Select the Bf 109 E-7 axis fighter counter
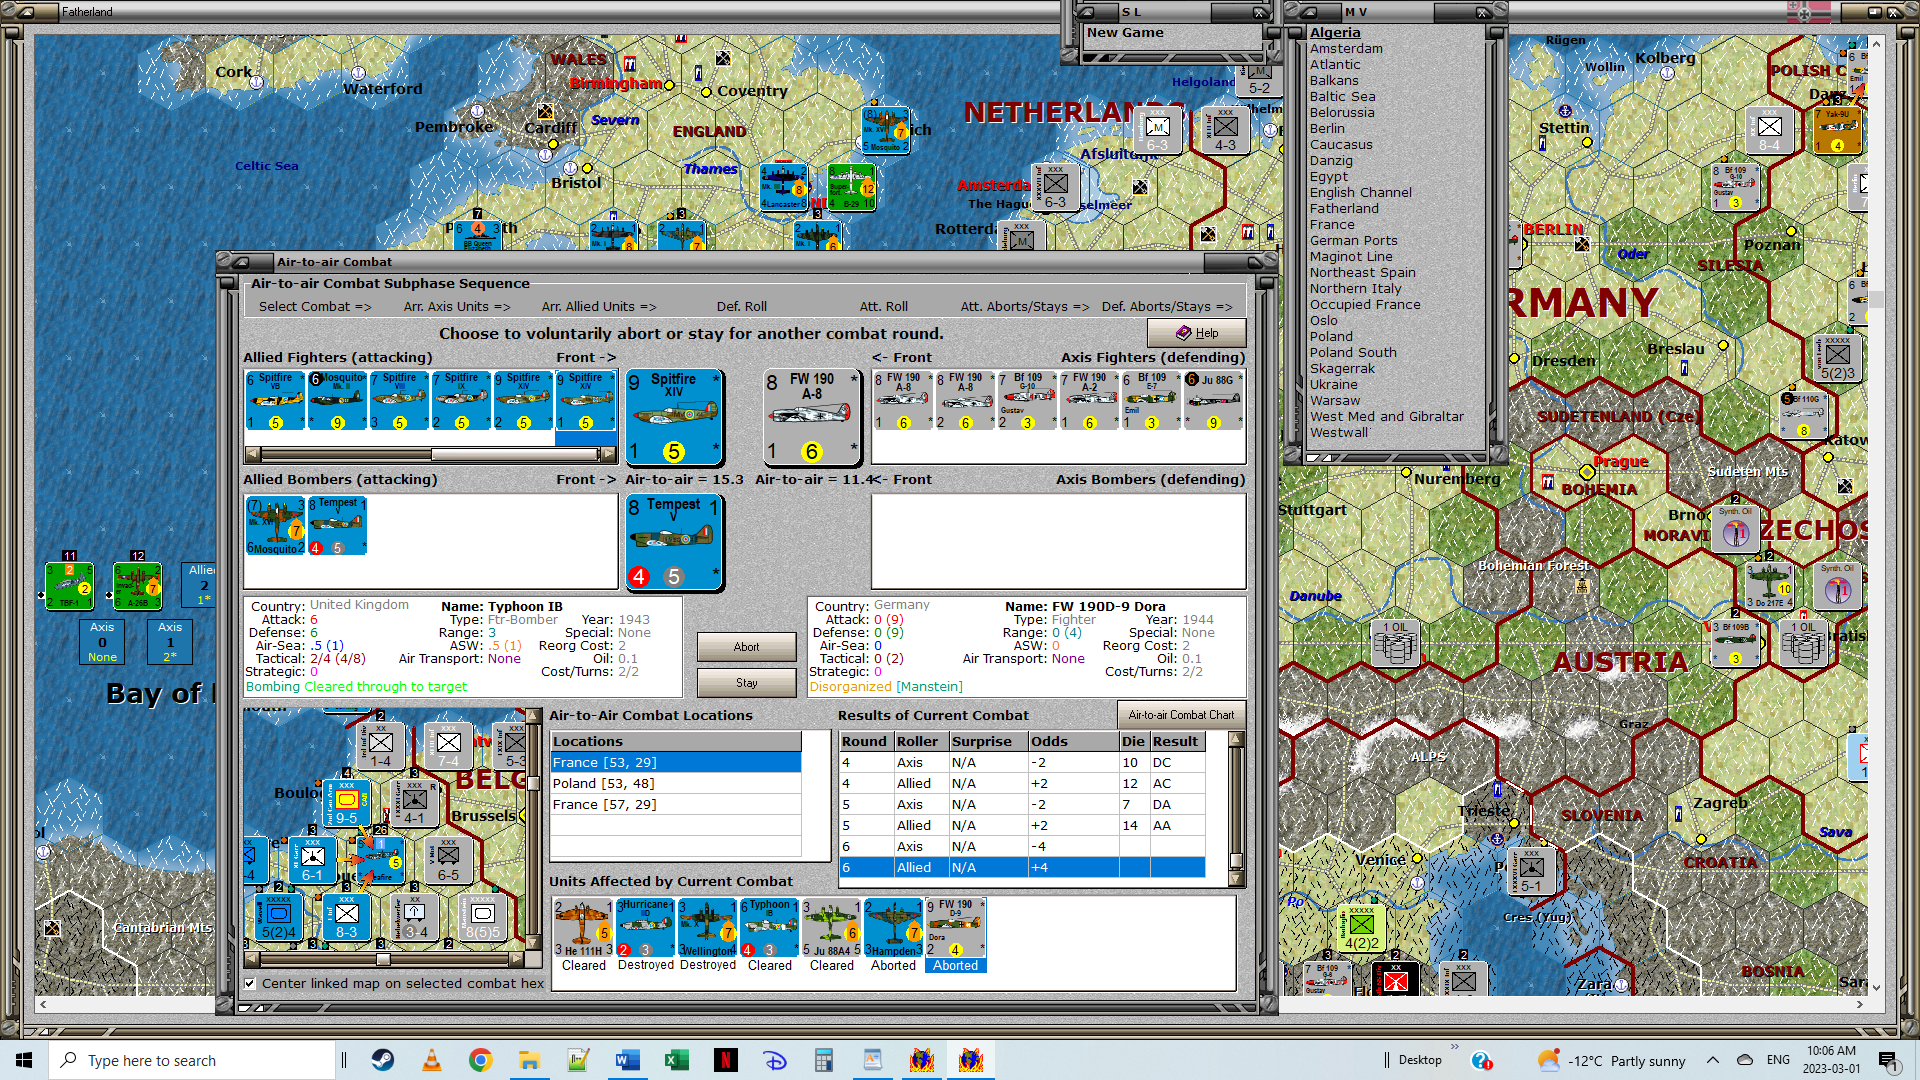Viewport: 1920px width, 1080px height. point(1151,401)
